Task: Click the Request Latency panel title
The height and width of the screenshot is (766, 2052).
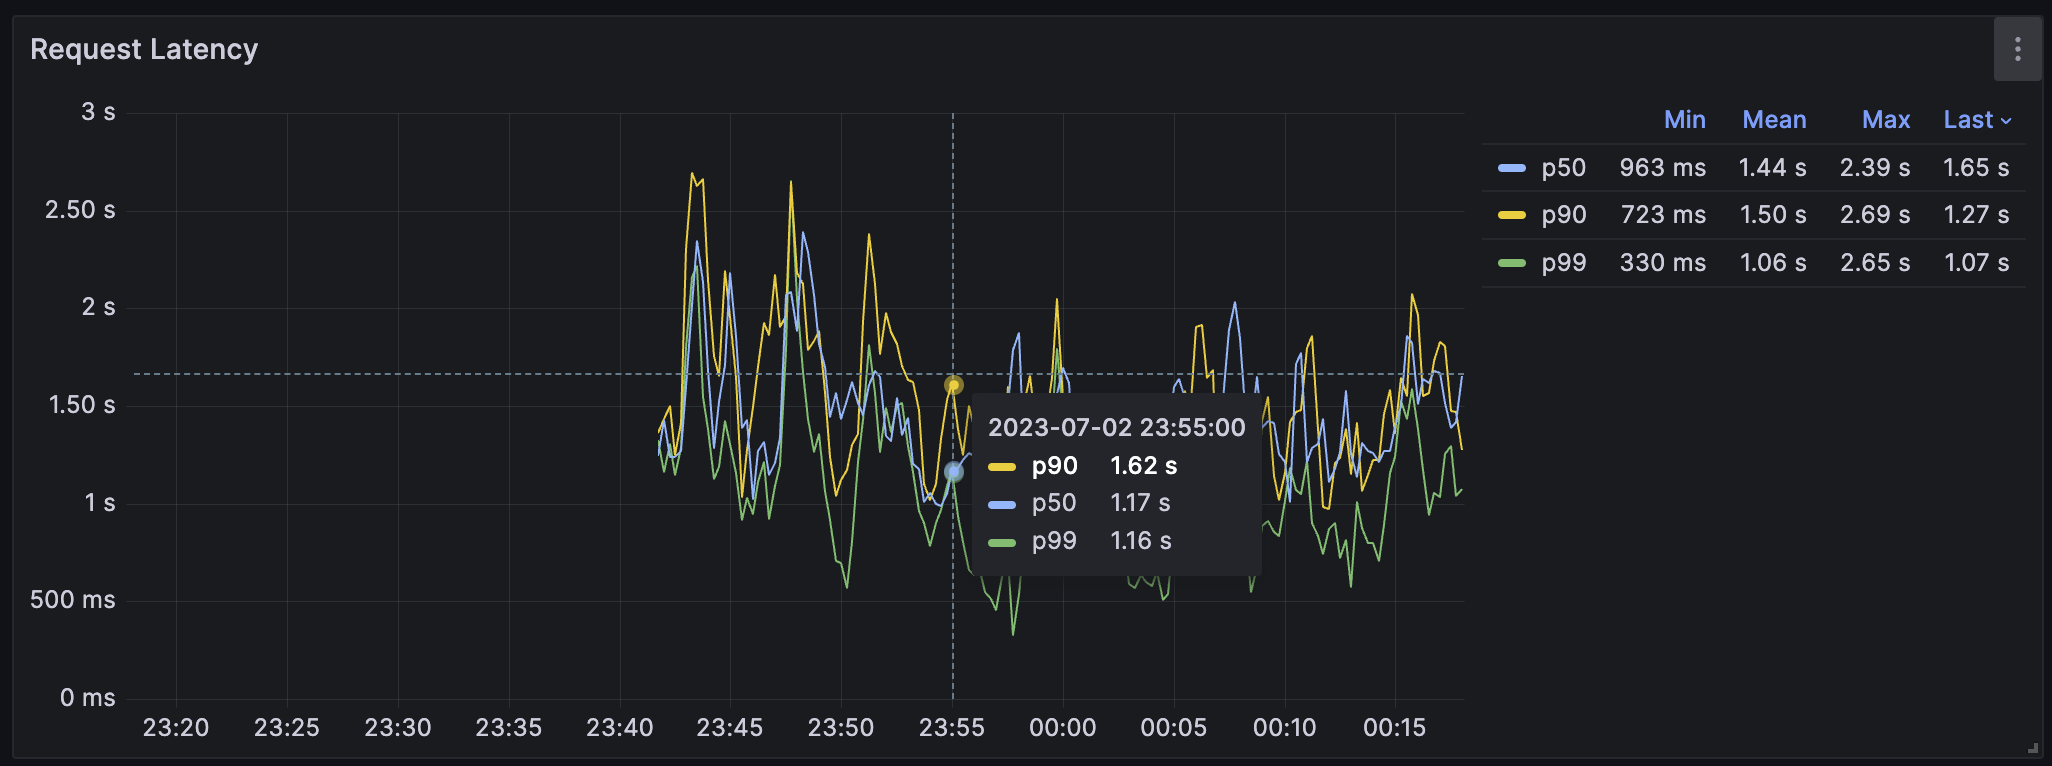Action: [144, 49]
